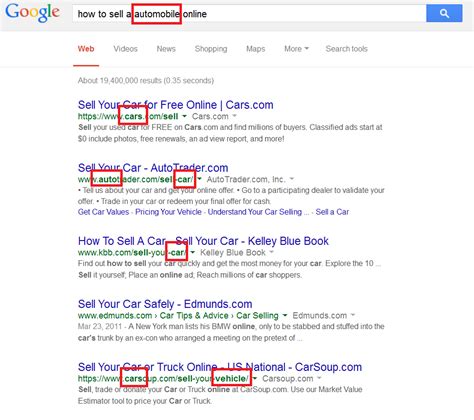Open gray arrow after AutoTrader.com, Inc.
This screenshot has width=474, height=420.
292,179
